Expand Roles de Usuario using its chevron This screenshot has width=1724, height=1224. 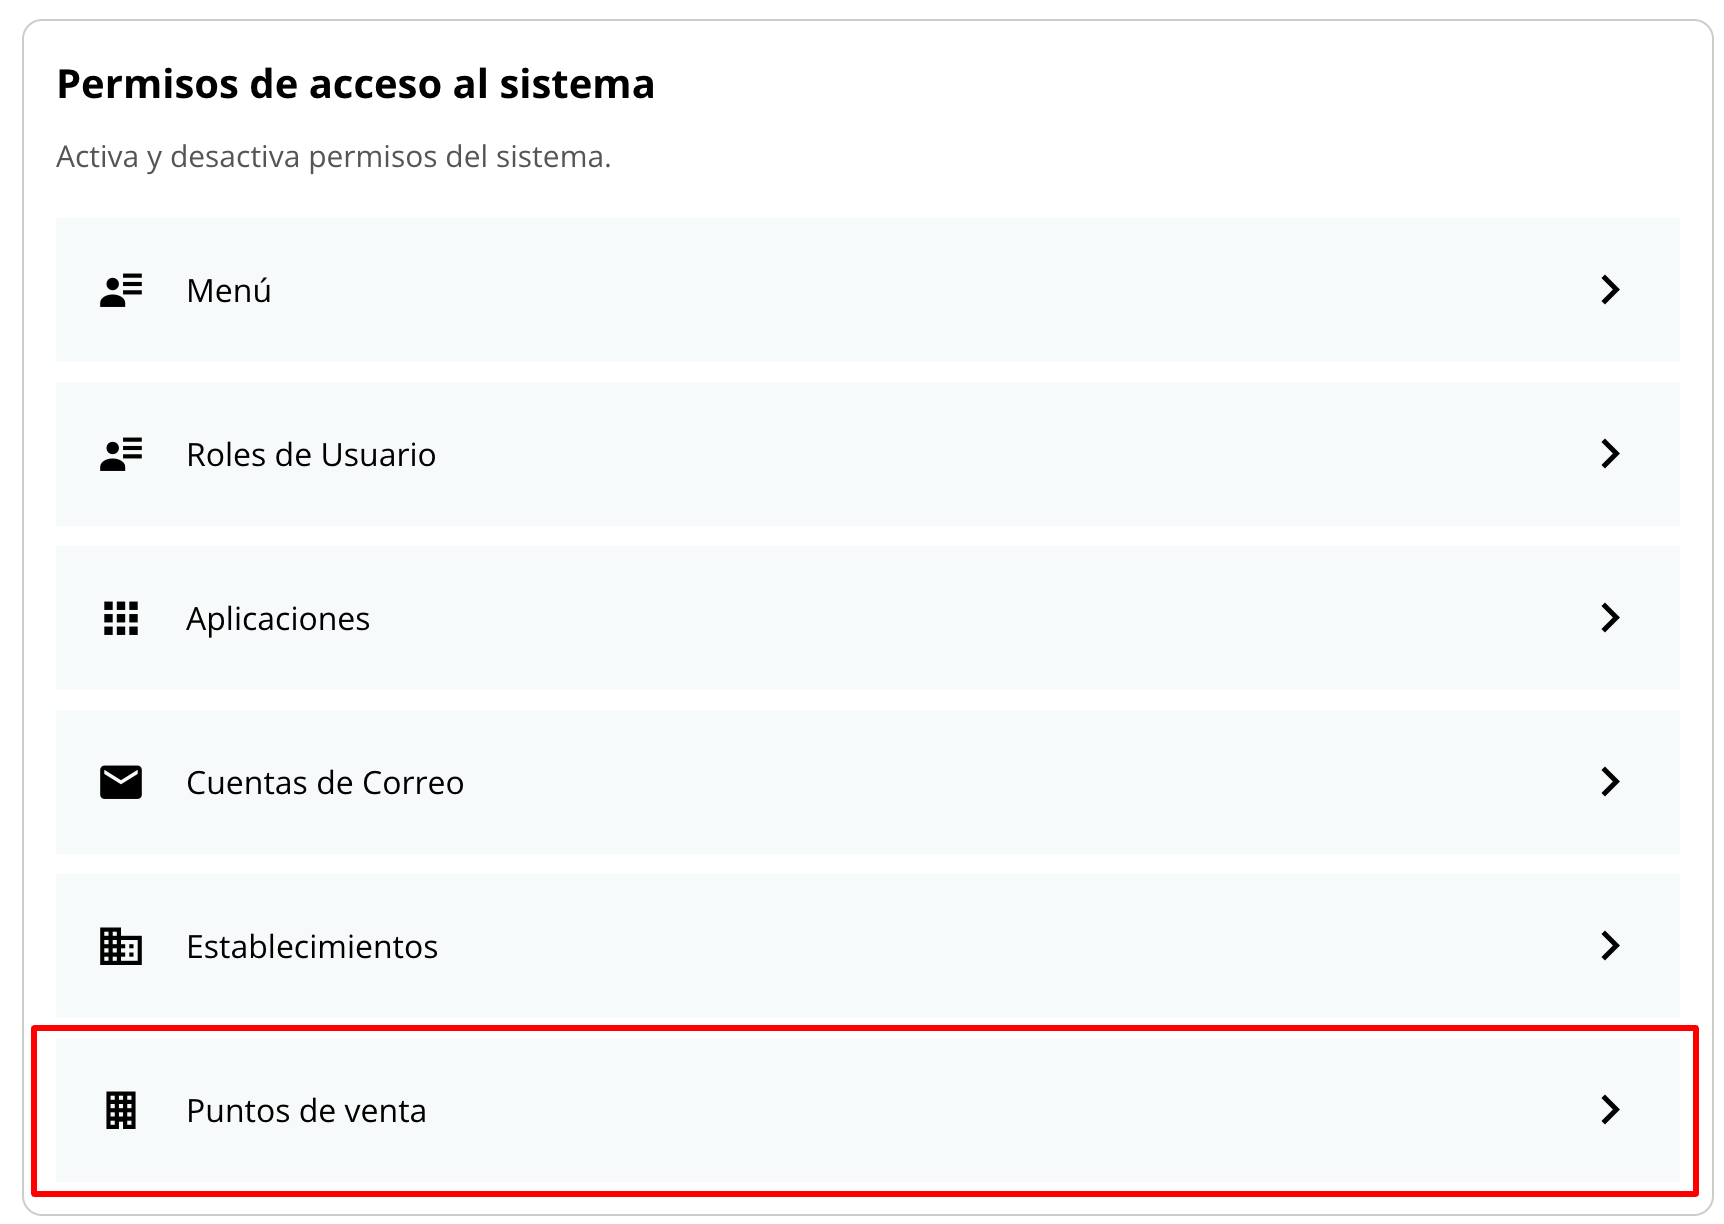coord(1611,454)
